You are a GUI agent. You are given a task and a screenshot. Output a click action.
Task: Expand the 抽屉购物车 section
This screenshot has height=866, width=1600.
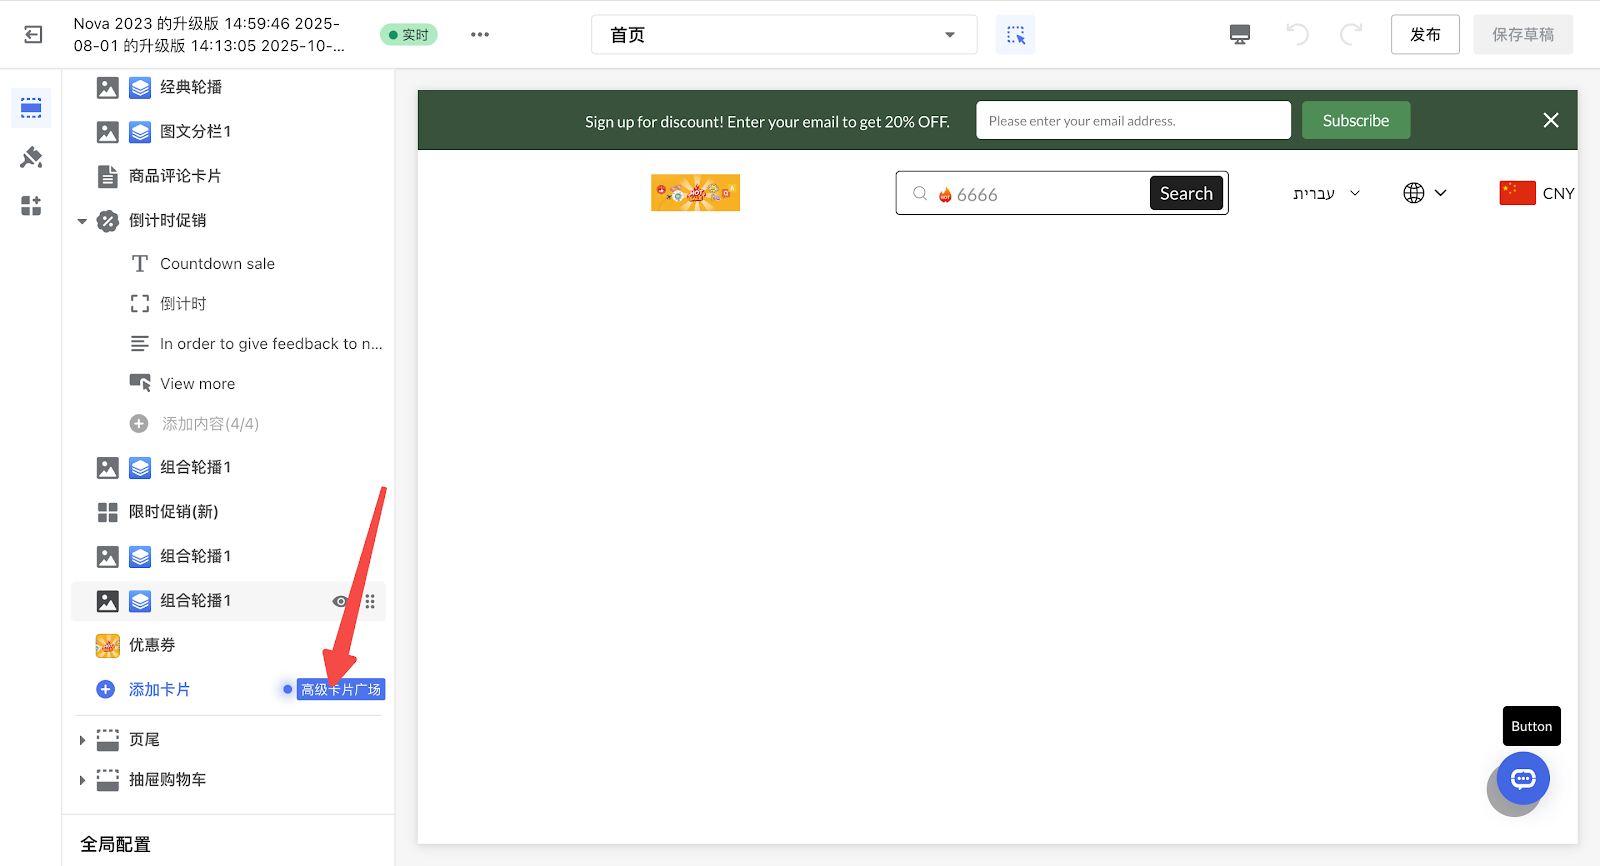click(82, 780)
